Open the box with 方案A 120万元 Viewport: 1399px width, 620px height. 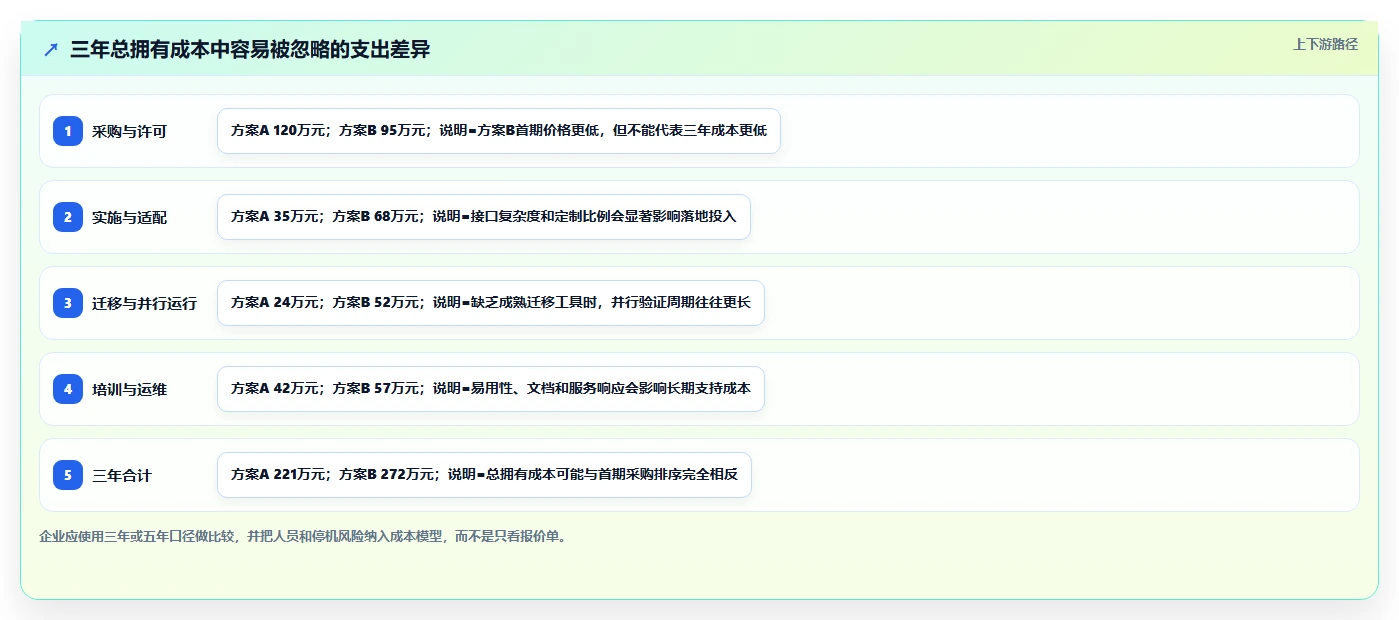(499, 131)
